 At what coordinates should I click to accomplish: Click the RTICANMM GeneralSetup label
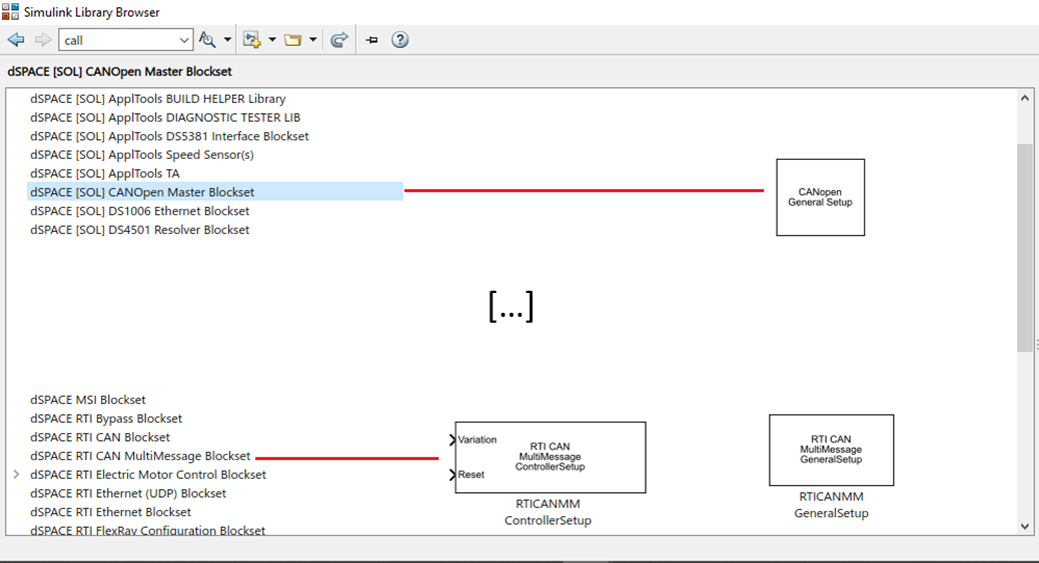[831, 505]
